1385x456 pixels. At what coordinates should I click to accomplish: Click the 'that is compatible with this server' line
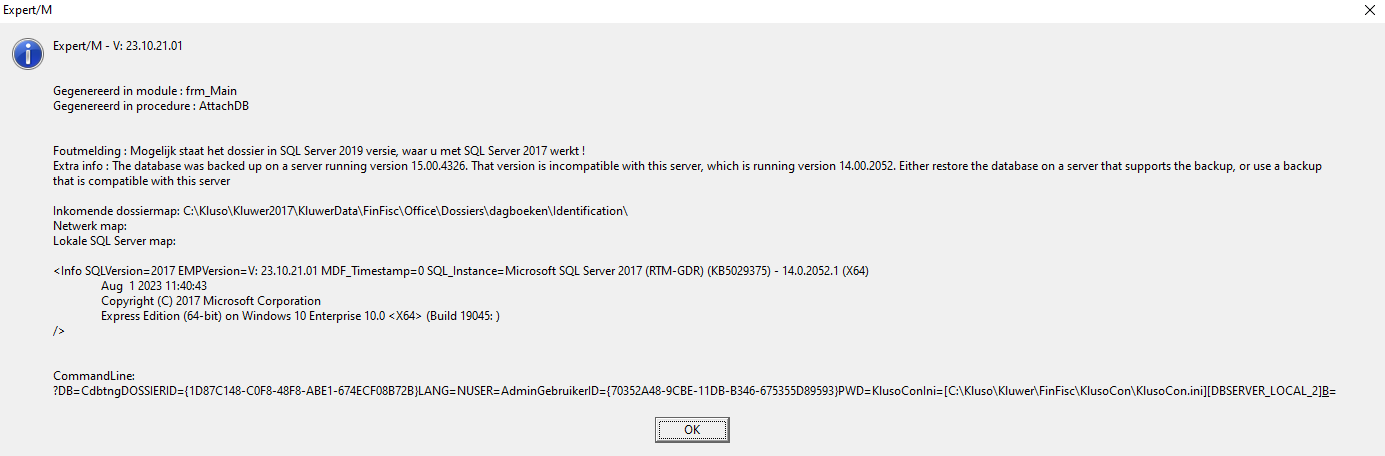pos(142,181)
